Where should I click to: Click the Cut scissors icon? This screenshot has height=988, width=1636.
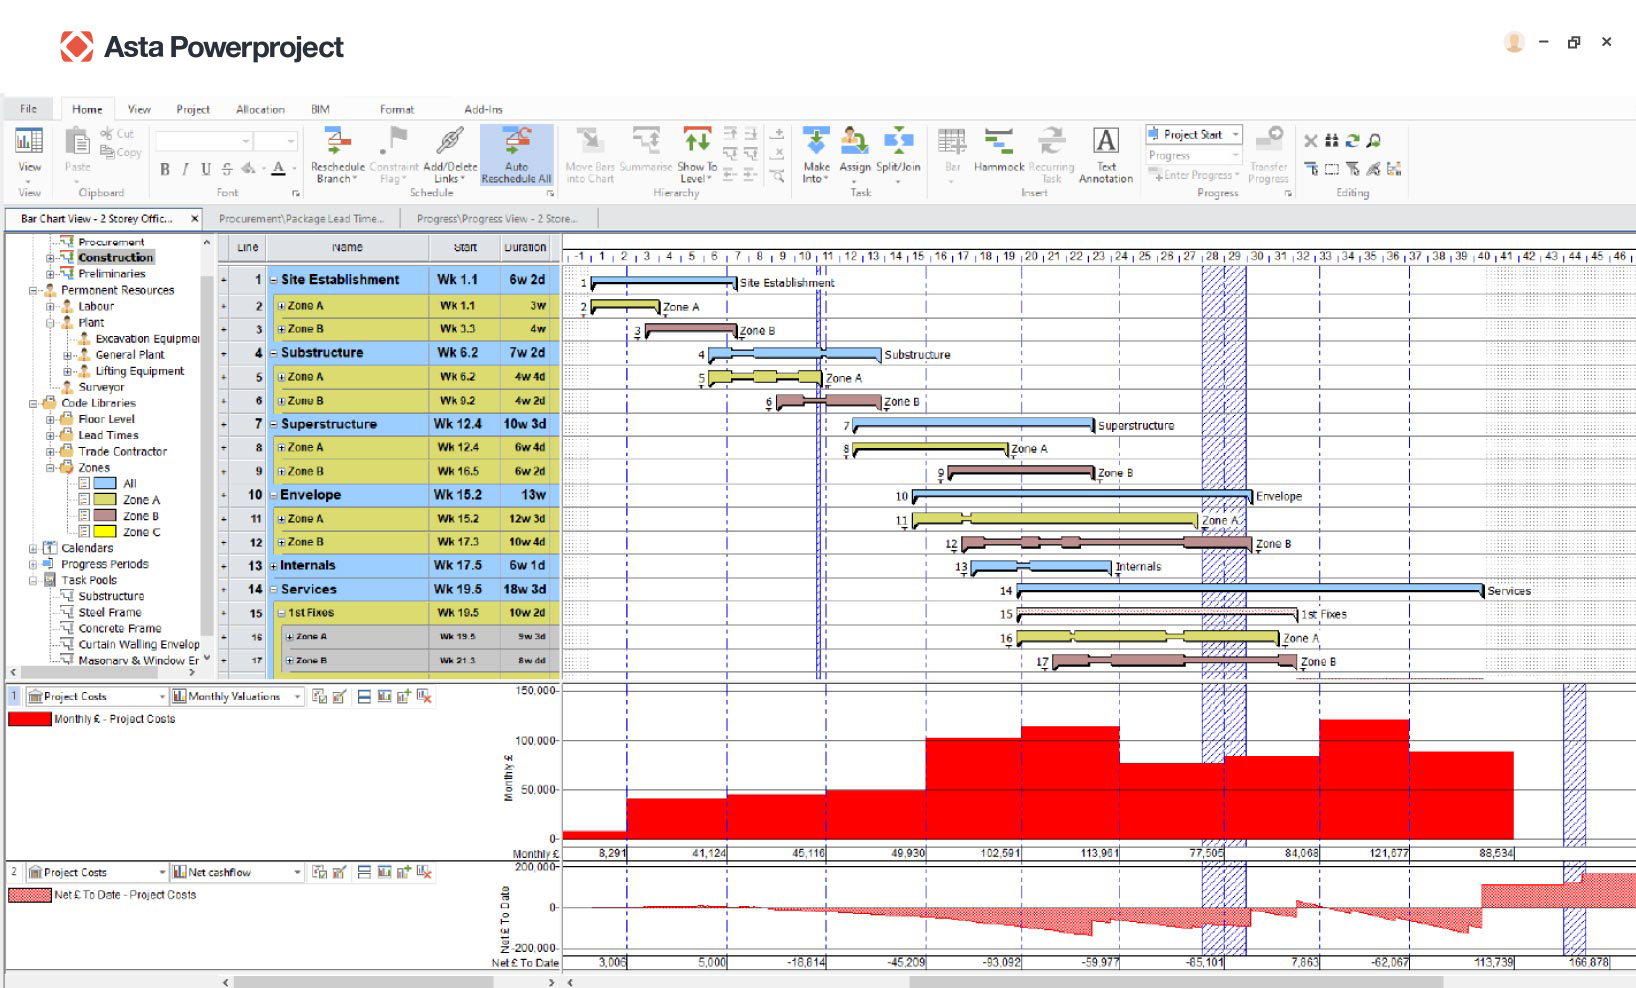[x=107, y=133]
